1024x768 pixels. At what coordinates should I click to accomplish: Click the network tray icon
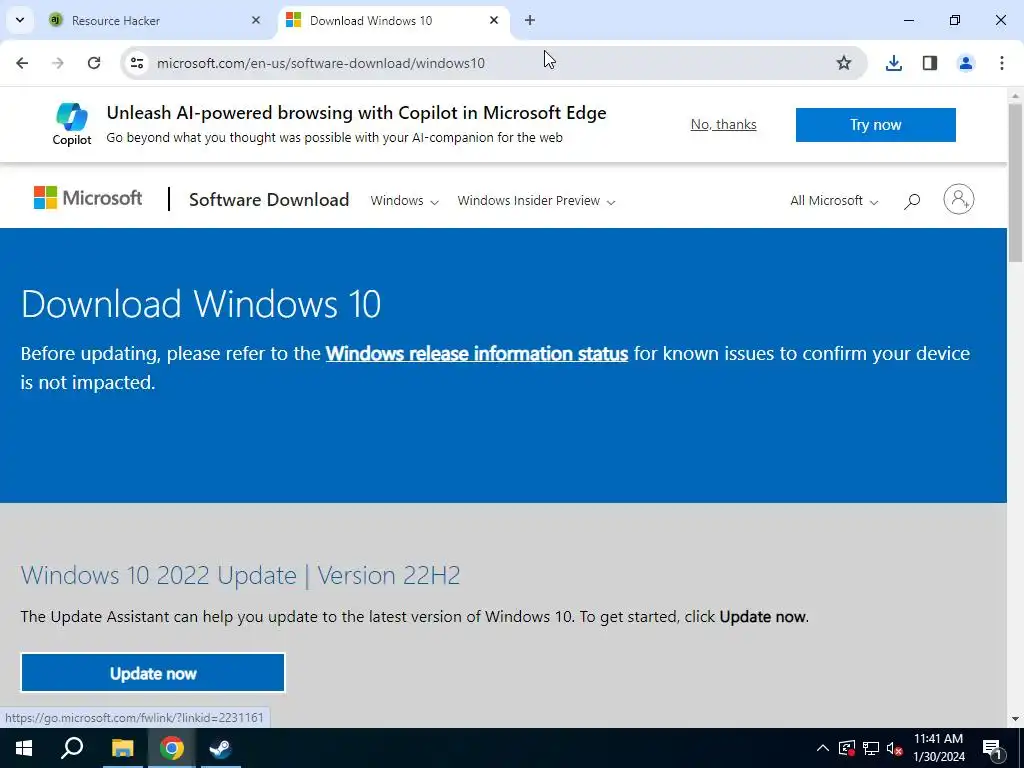point(871,748)
